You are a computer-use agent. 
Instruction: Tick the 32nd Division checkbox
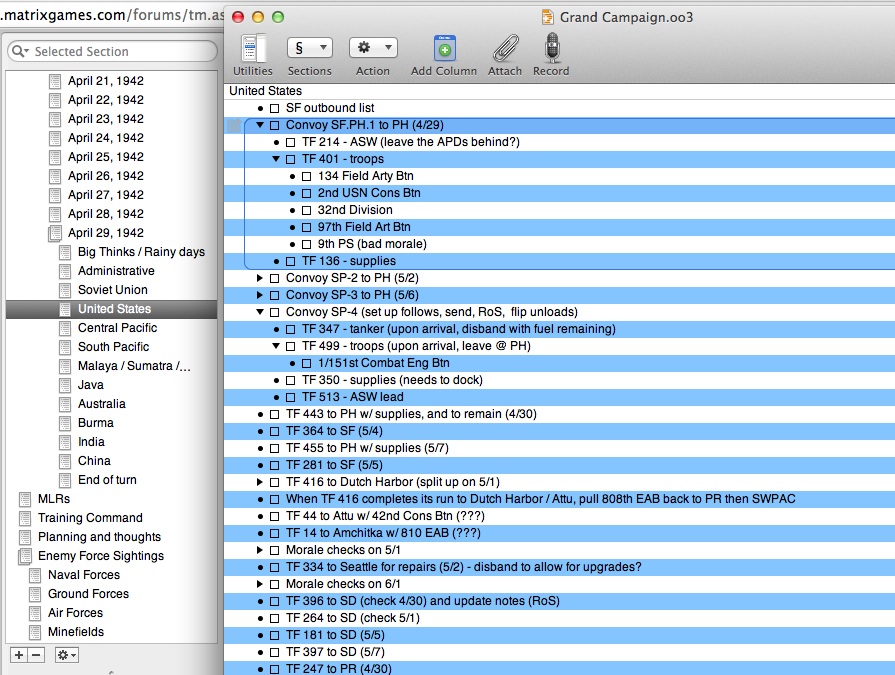click(307, 211)
